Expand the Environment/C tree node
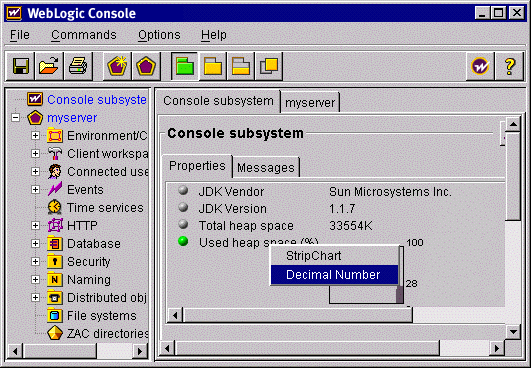 pos(35,136)
